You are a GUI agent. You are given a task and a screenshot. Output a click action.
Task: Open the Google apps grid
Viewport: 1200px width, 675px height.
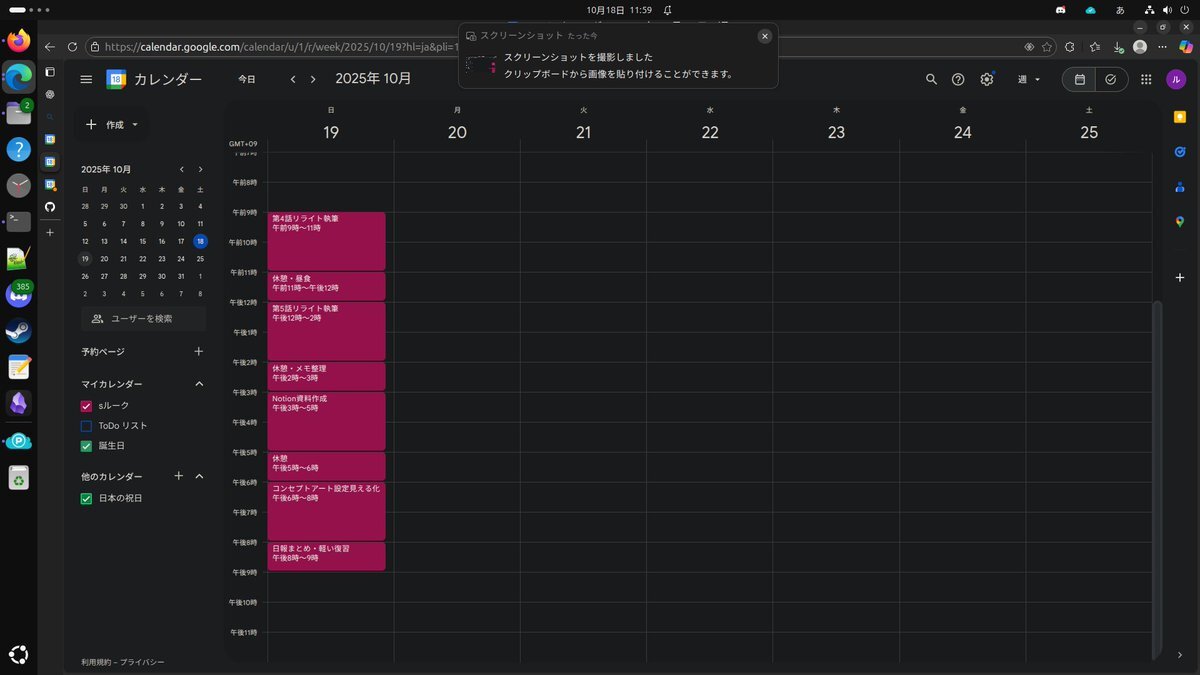[x=1146, y=79]
